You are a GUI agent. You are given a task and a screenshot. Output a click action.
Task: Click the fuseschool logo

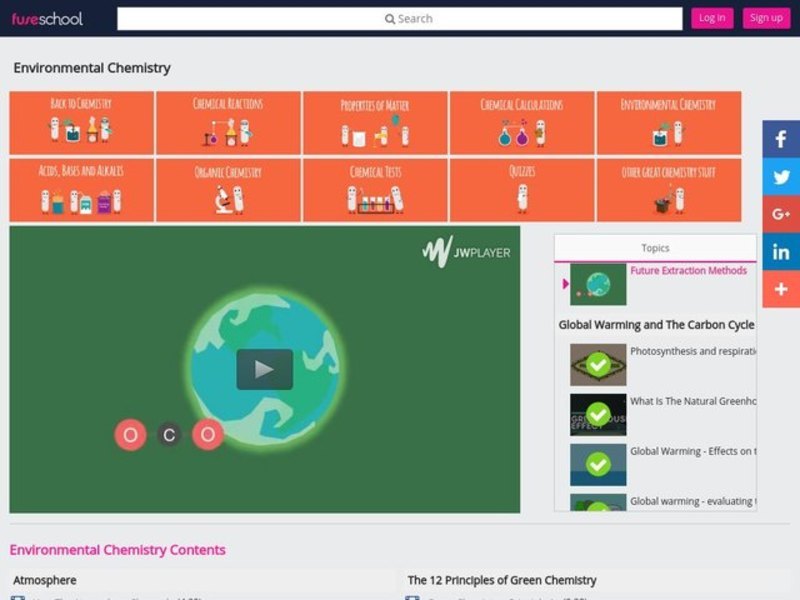click(x=47, y=18)
